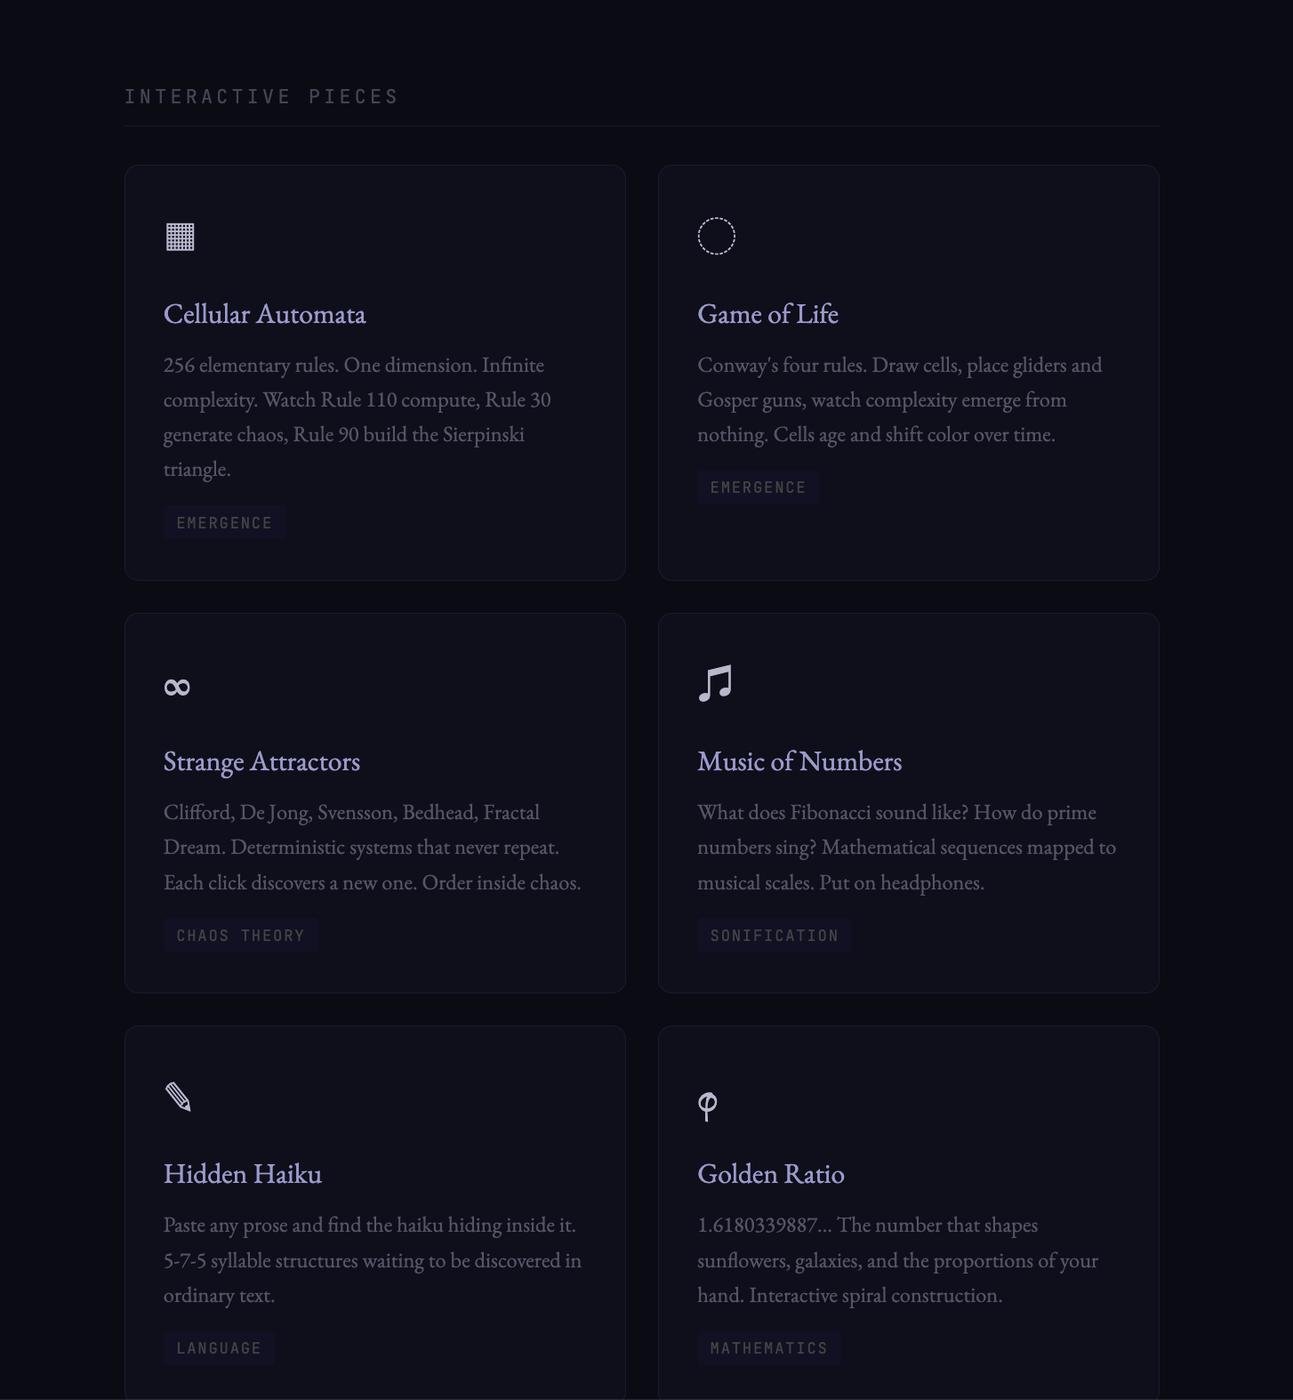Select the Sonification tag

click(x=774, y=936)
